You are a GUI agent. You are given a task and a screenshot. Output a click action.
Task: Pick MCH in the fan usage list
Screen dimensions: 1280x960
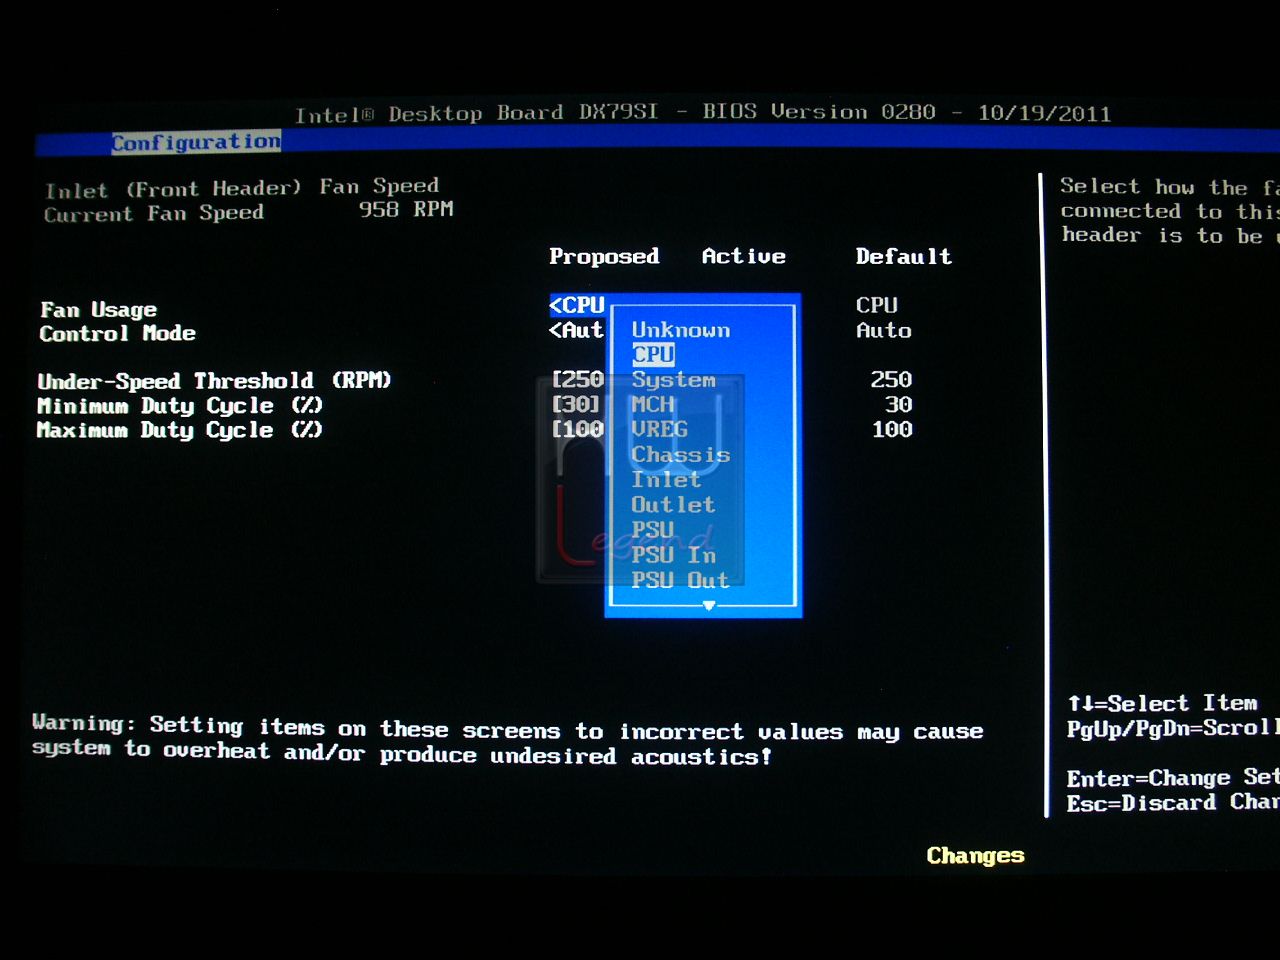pos(653,404)
